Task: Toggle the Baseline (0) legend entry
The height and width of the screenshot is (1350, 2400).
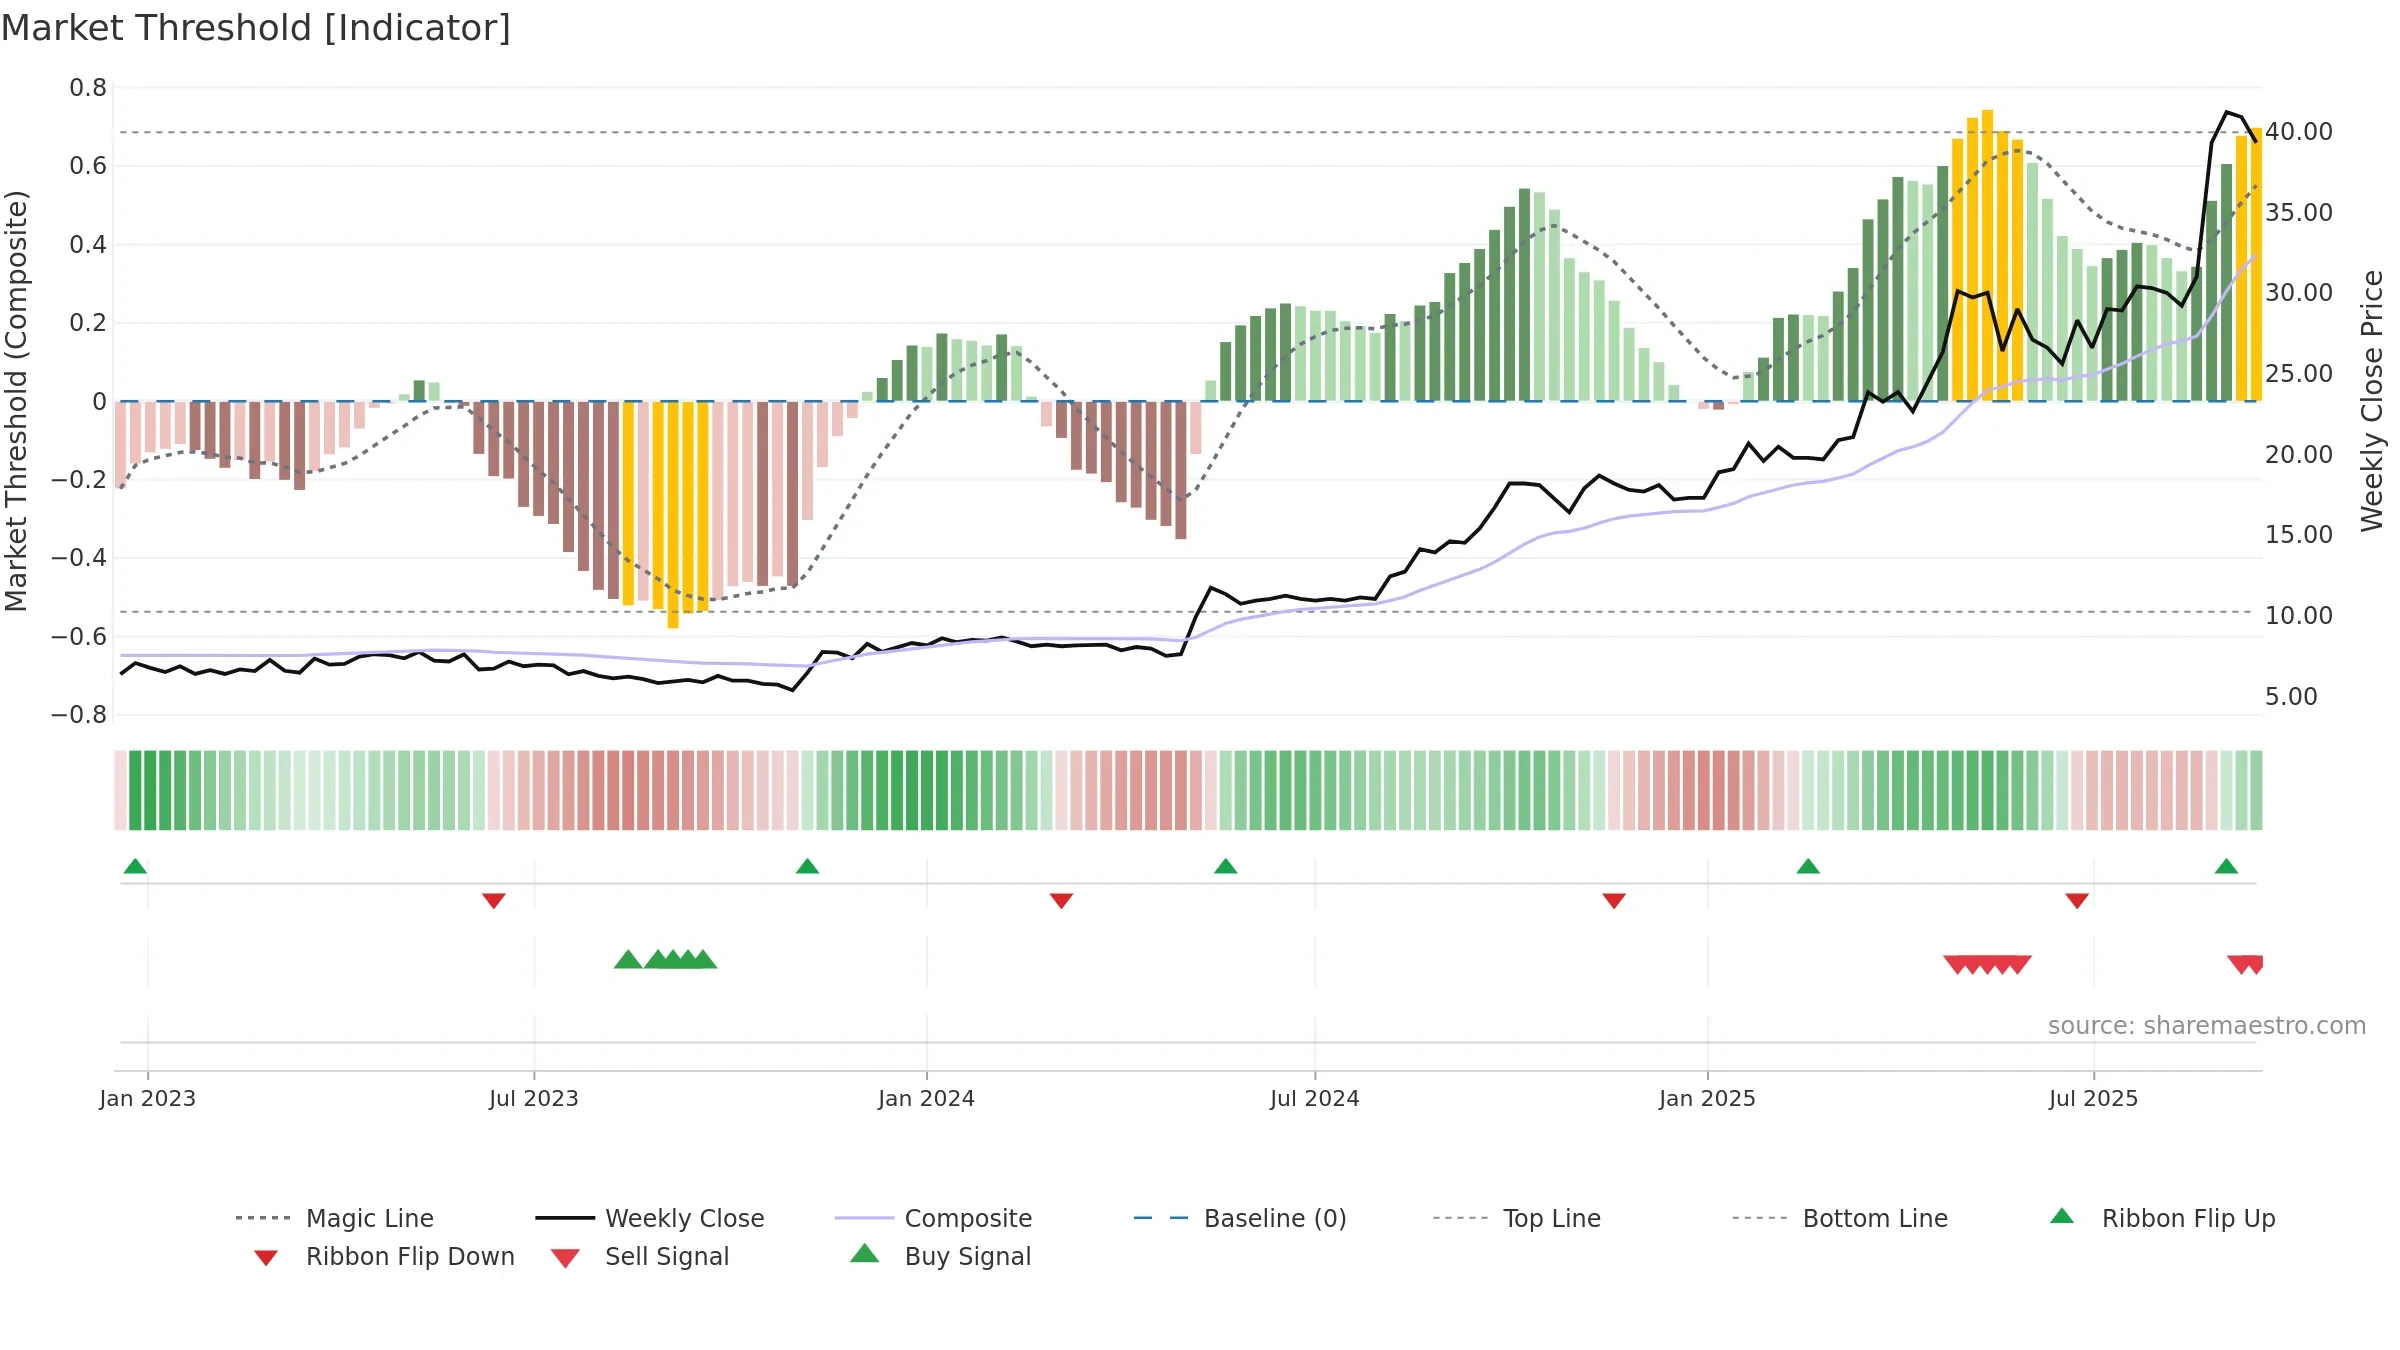Action: point(1240,1218)
